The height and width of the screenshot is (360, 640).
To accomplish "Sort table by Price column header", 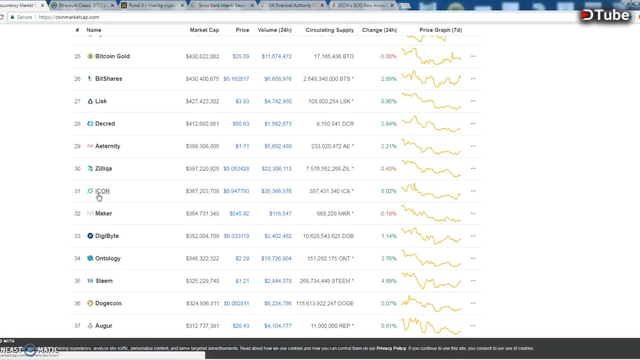I will point(242,30).
